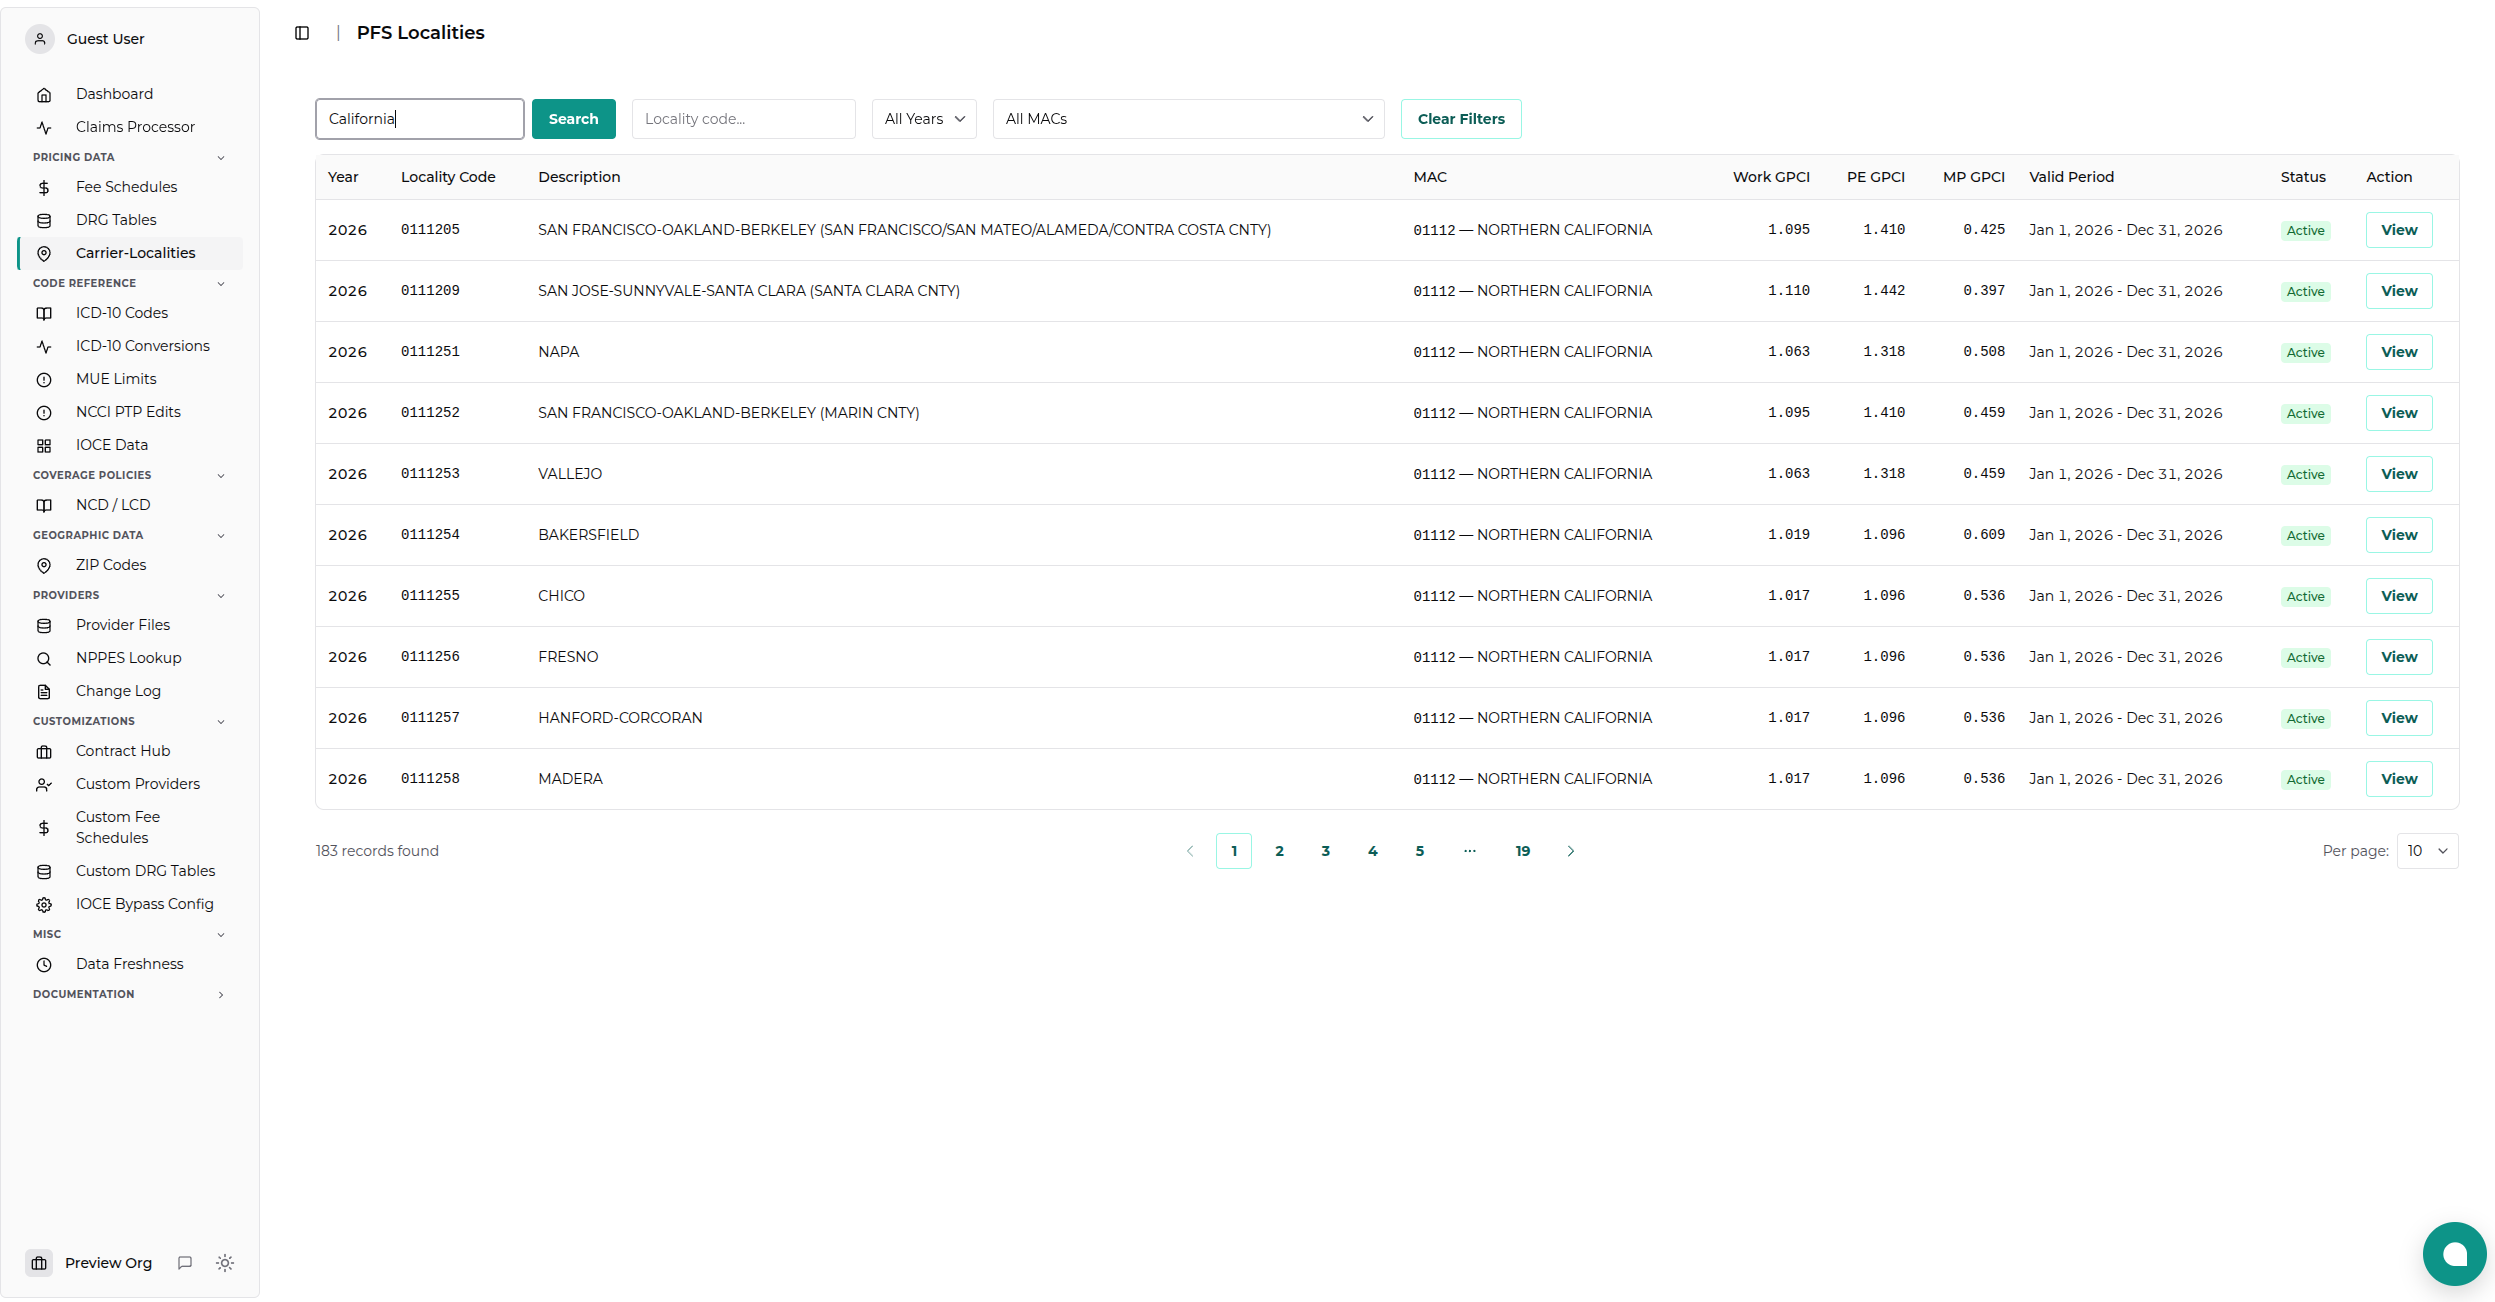Collapse the Geographic Data section
This screenshot has width=2495, height=1302.
[221, 536]
